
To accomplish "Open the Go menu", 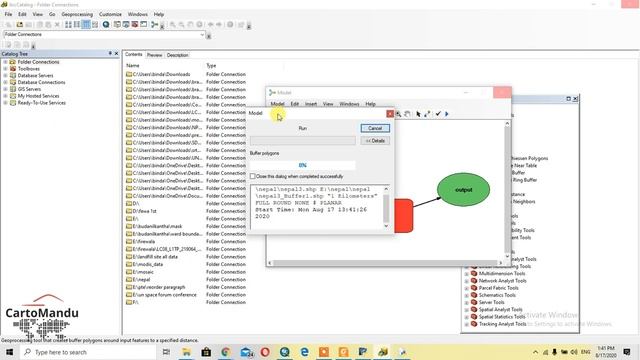I will (52, 14).
